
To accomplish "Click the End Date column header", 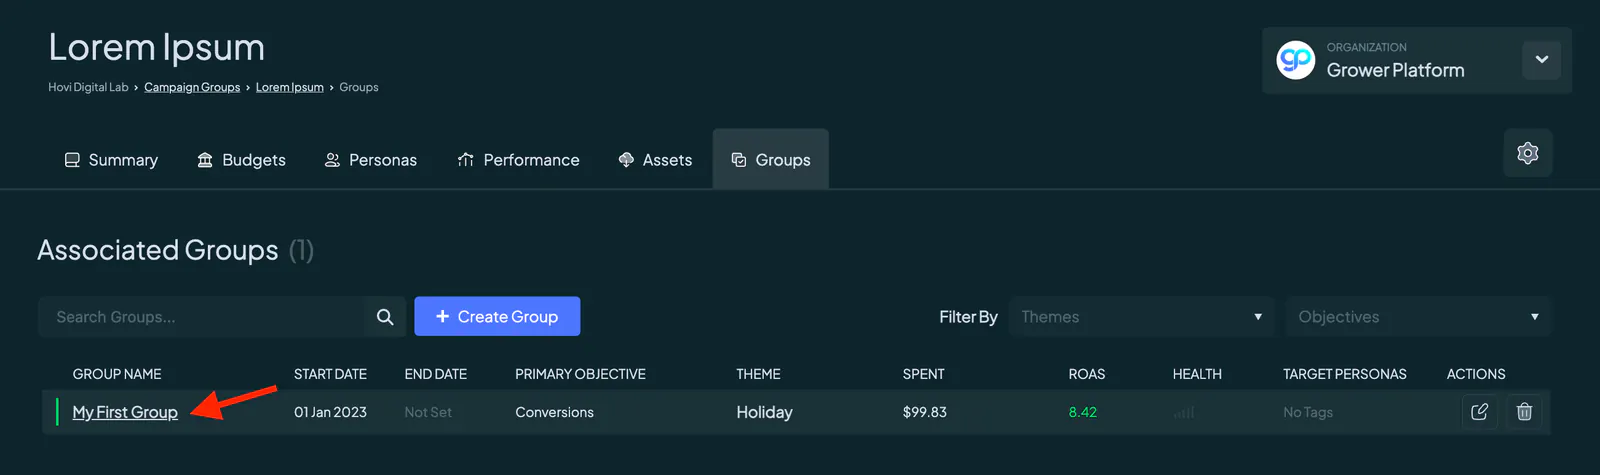I will pos(436,374).
